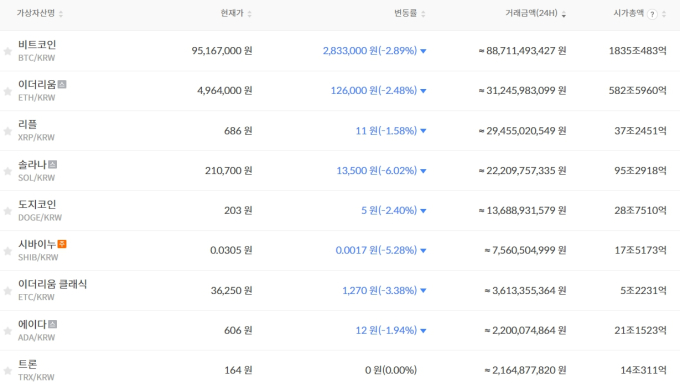The height and width of the screenshot is (388, 680).
Task: Click TRX change 0 원(0.00%)
Action: [391, 370]
